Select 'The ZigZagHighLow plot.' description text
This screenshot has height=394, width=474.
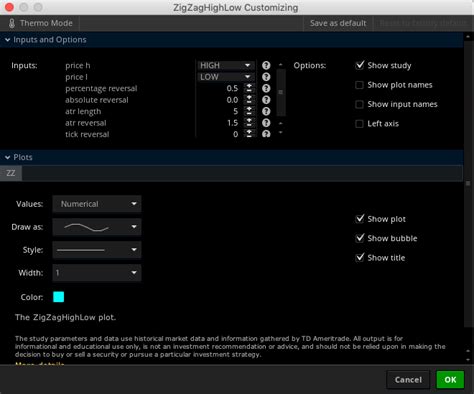pyautogui.click(x=65, y=317)
